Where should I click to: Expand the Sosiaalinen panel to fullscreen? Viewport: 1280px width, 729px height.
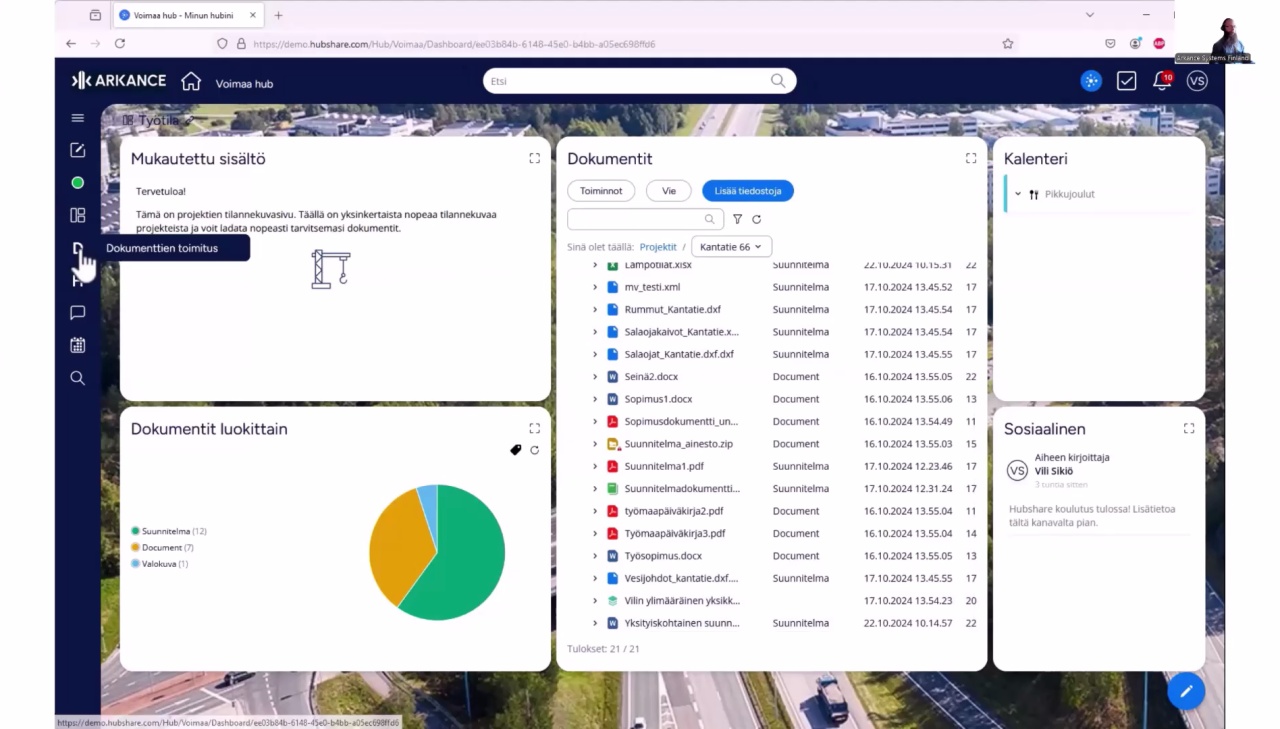[x=1188, y=428]
